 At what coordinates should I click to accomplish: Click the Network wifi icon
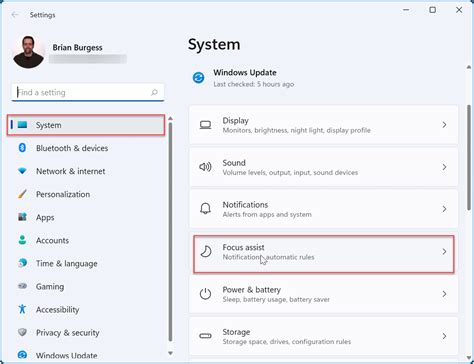pyautogui.click(x=22, y=171)
